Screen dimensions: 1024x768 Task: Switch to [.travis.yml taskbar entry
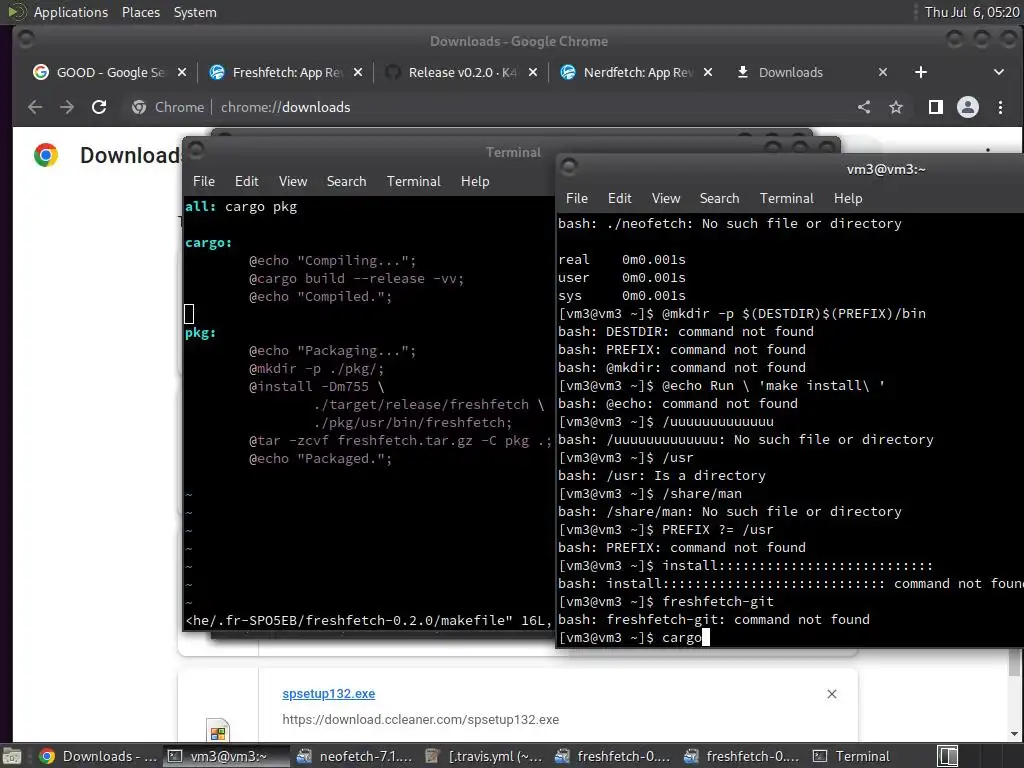(x=483, y=756)
